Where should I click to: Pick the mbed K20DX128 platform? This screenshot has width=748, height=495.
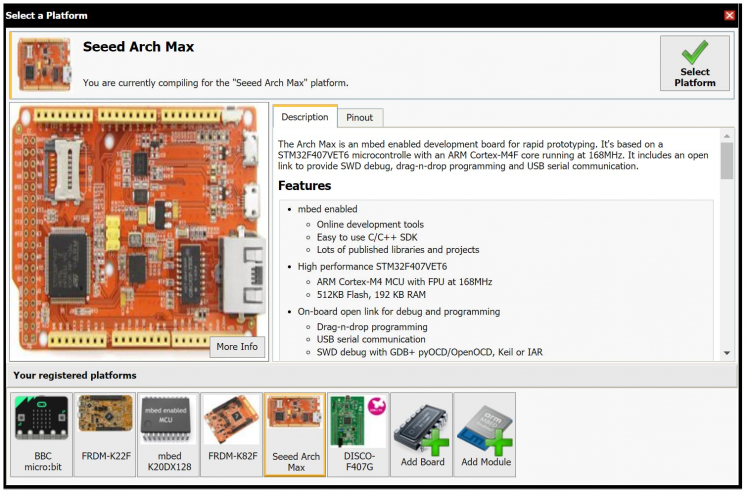click(x=168, y=434)
